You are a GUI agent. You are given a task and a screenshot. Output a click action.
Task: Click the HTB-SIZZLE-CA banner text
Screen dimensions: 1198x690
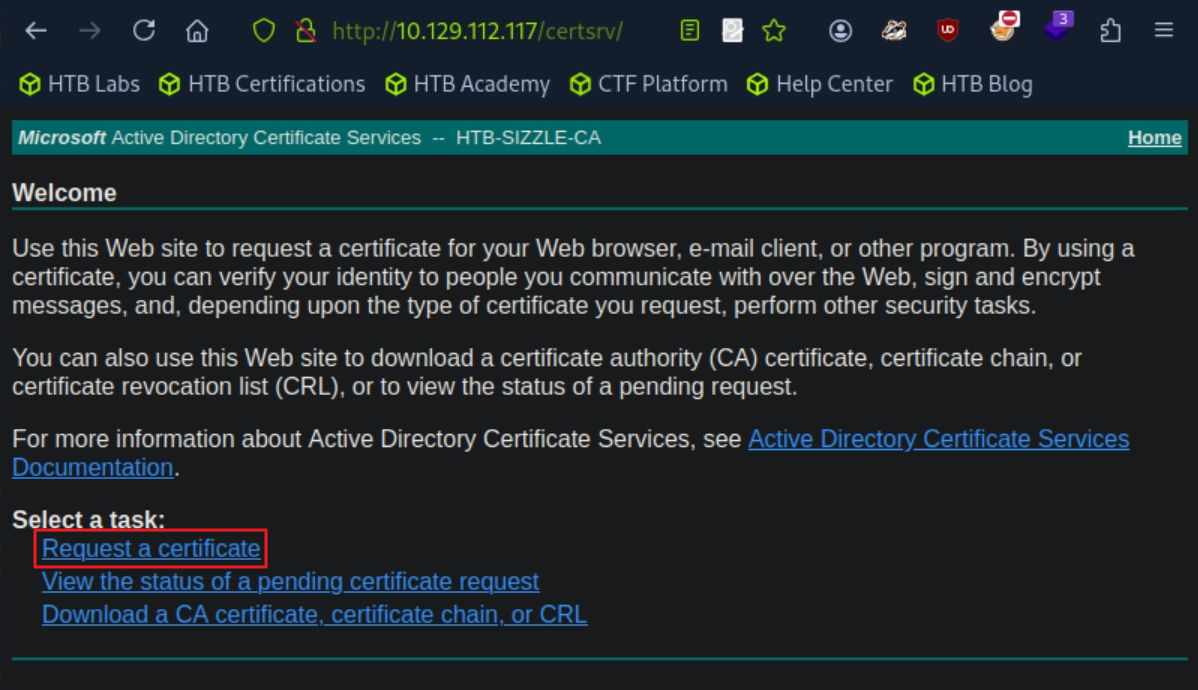tap(529, 138)
